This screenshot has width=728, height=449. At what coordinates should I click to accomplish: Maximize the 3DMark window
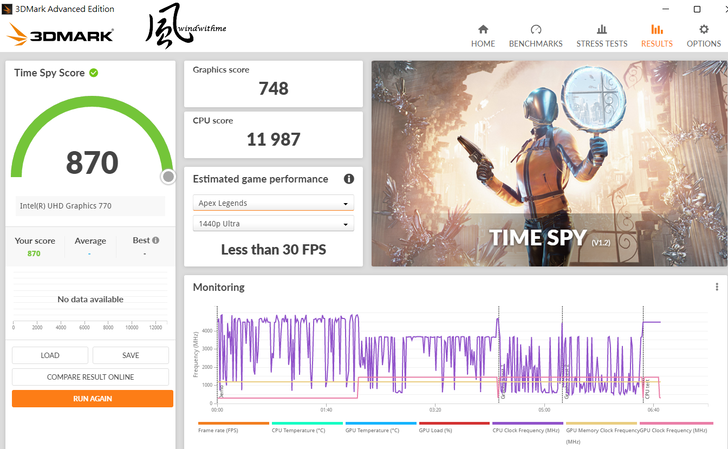point(697,9)
